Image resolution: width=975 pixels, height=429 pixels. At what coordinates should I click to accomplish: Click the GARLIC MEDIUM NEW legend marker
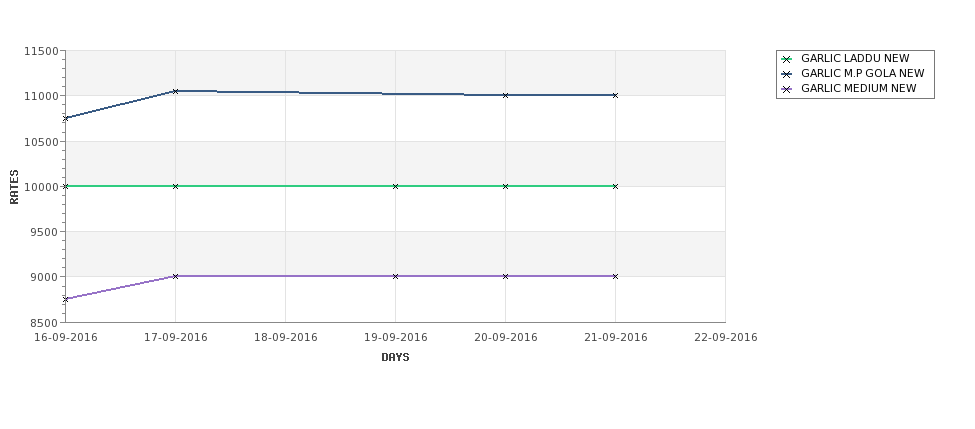pyautogui.click(x=787, y=90)
